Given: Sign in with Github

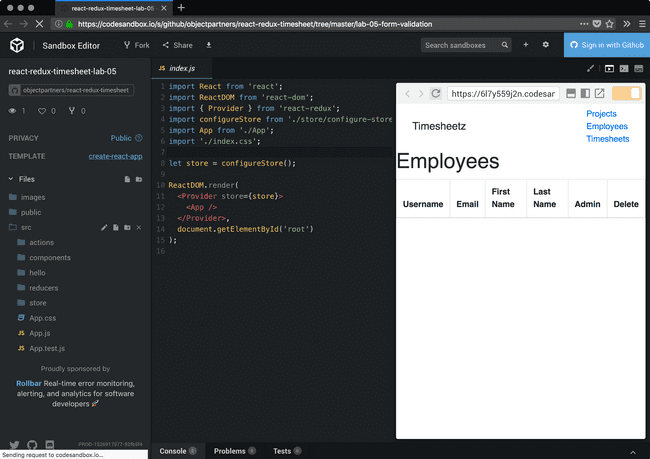Looking at the screenshot, I should [x=607, y=45].
